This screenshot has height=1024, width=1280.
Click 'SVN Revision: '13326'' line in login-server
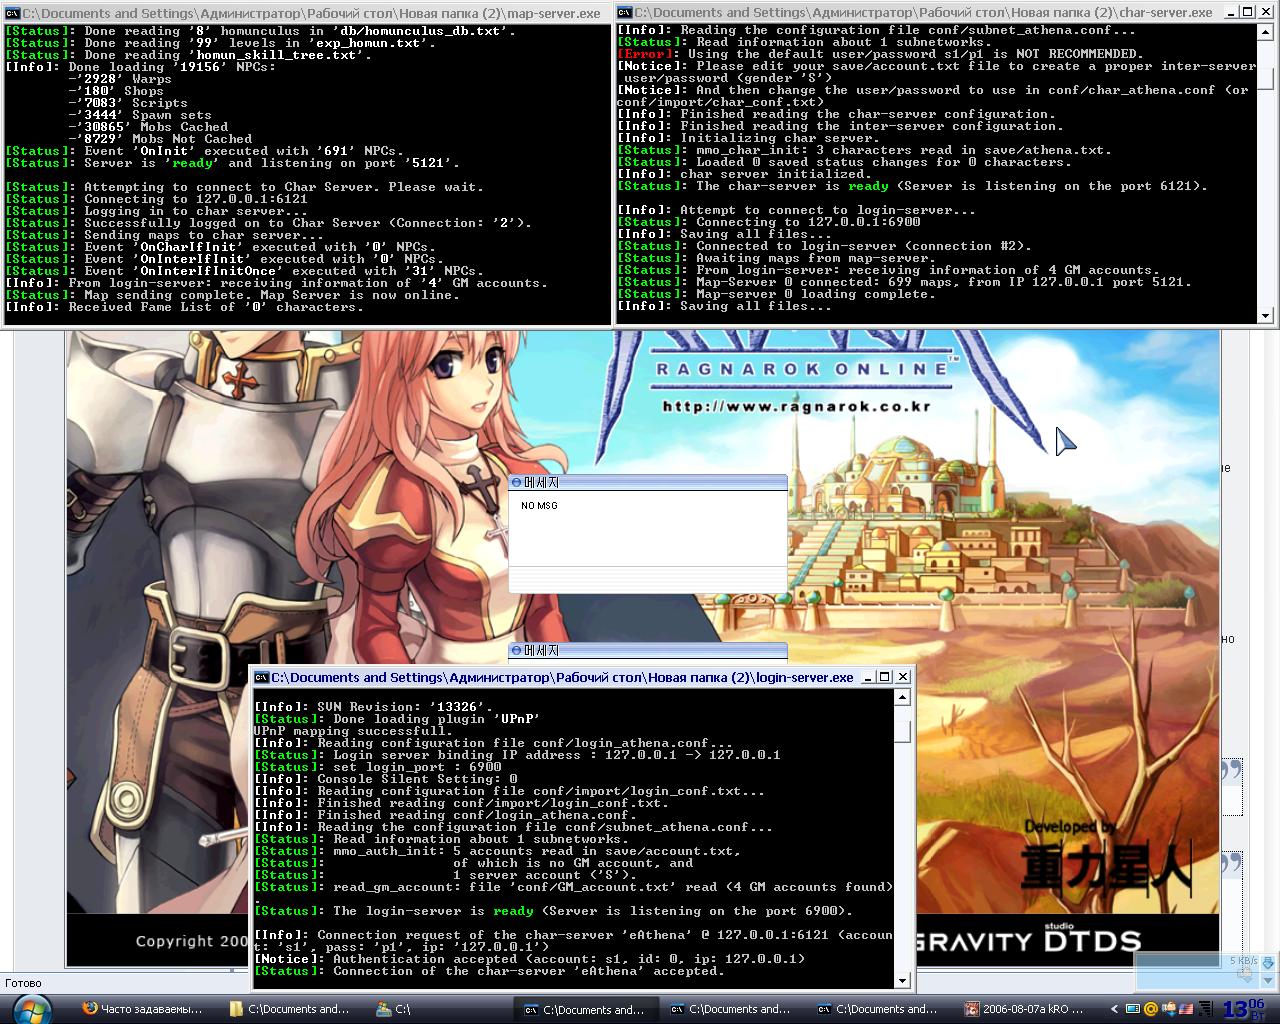pos(376,707)
